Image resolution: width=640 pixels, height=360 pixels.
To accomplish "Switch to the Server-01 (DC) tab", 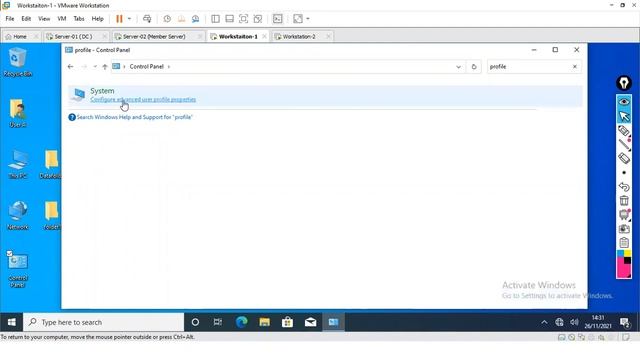I will [73, 36].
